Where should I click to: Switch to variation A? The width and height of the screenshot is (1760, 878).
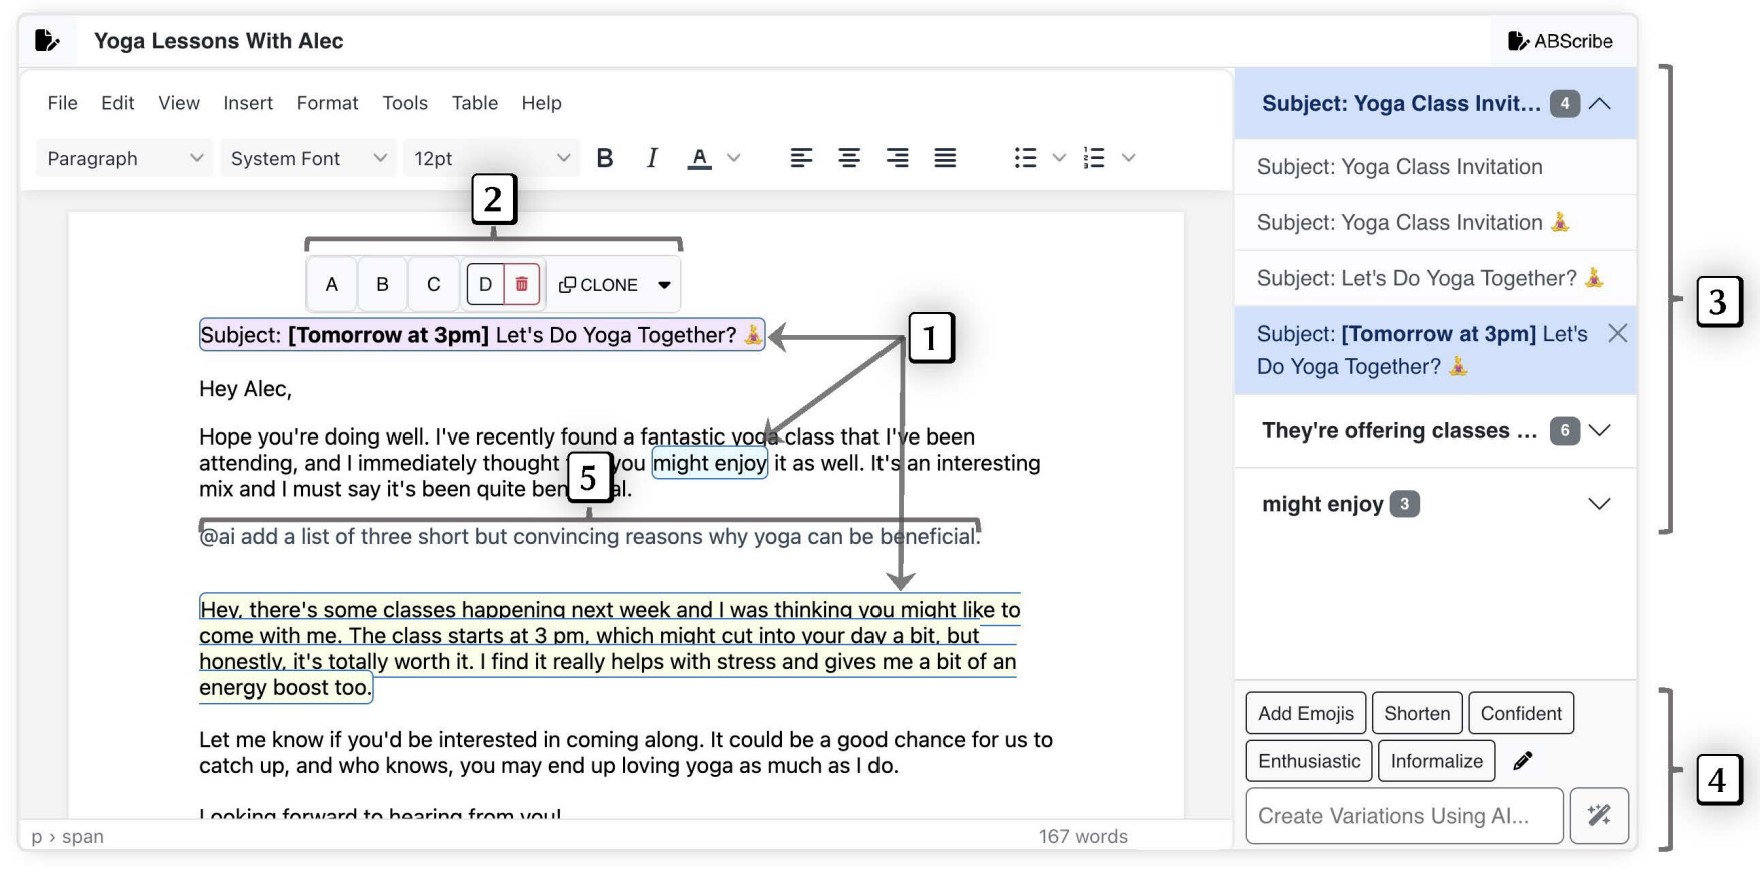[x=332, y=284]
